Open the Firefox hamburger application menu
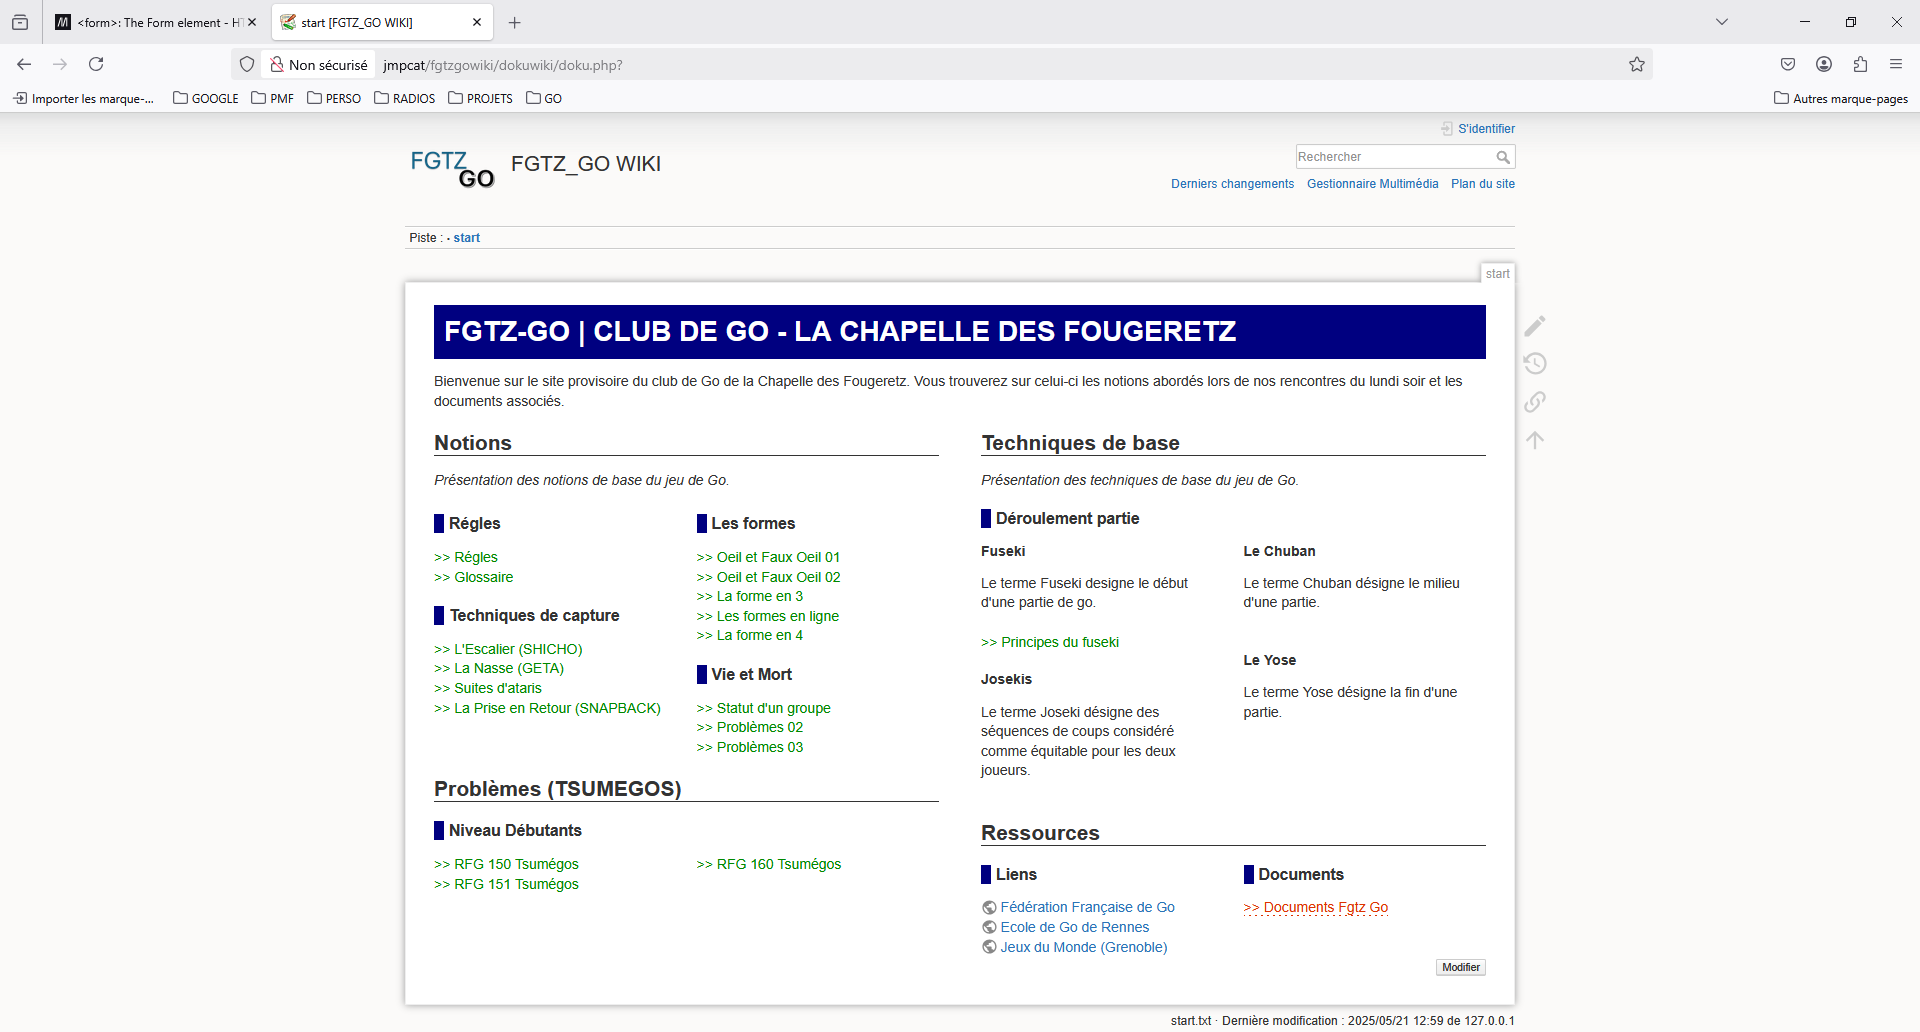Viewport: 1920px width, 1032px height. [1896, 65]
